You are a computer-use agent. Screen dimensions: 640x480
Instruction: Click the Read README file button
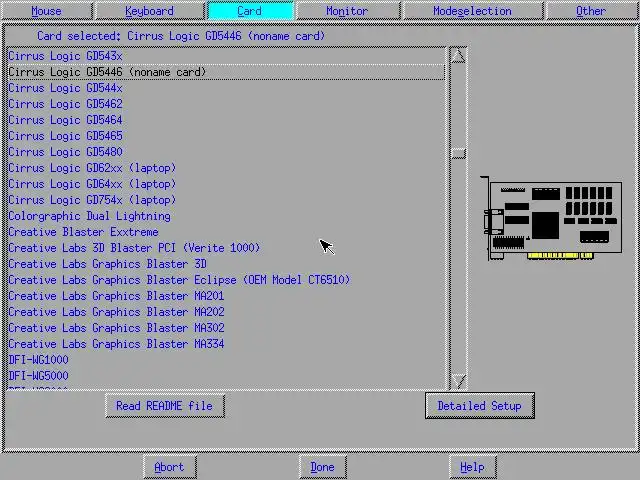pos(165,406)
